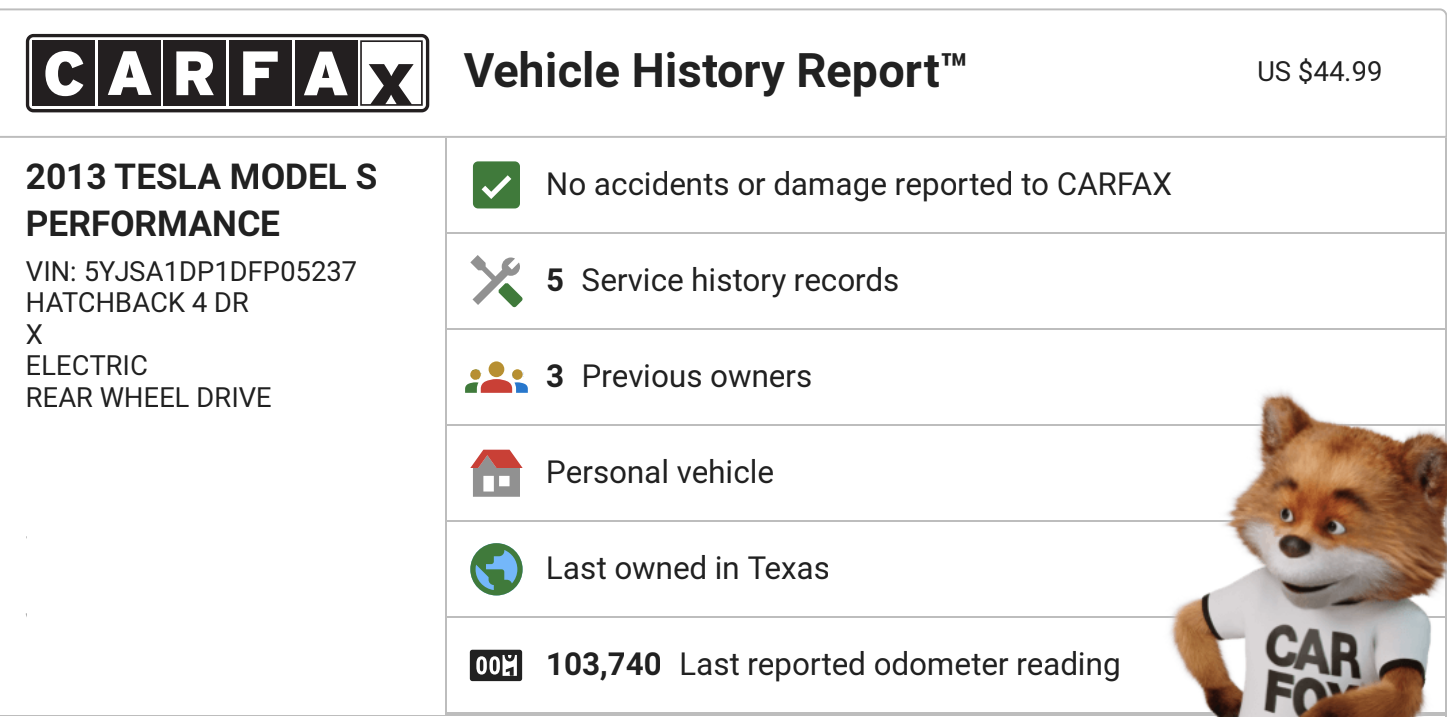Click the 'HATCHBACK 4 DR' text

pos(137,302)
